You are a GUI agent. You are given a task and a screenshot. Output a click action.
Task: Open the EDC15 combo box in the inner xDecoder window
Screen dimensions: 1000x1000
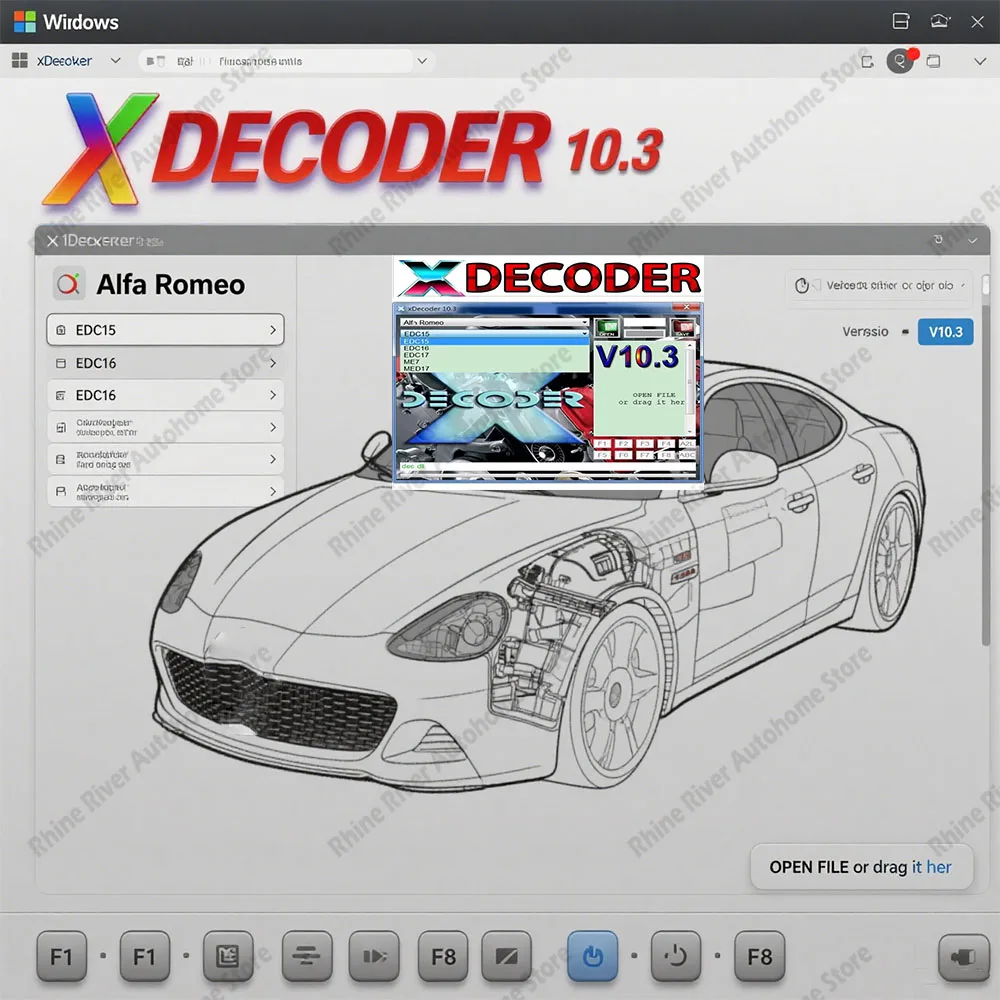tap(494, 334)
